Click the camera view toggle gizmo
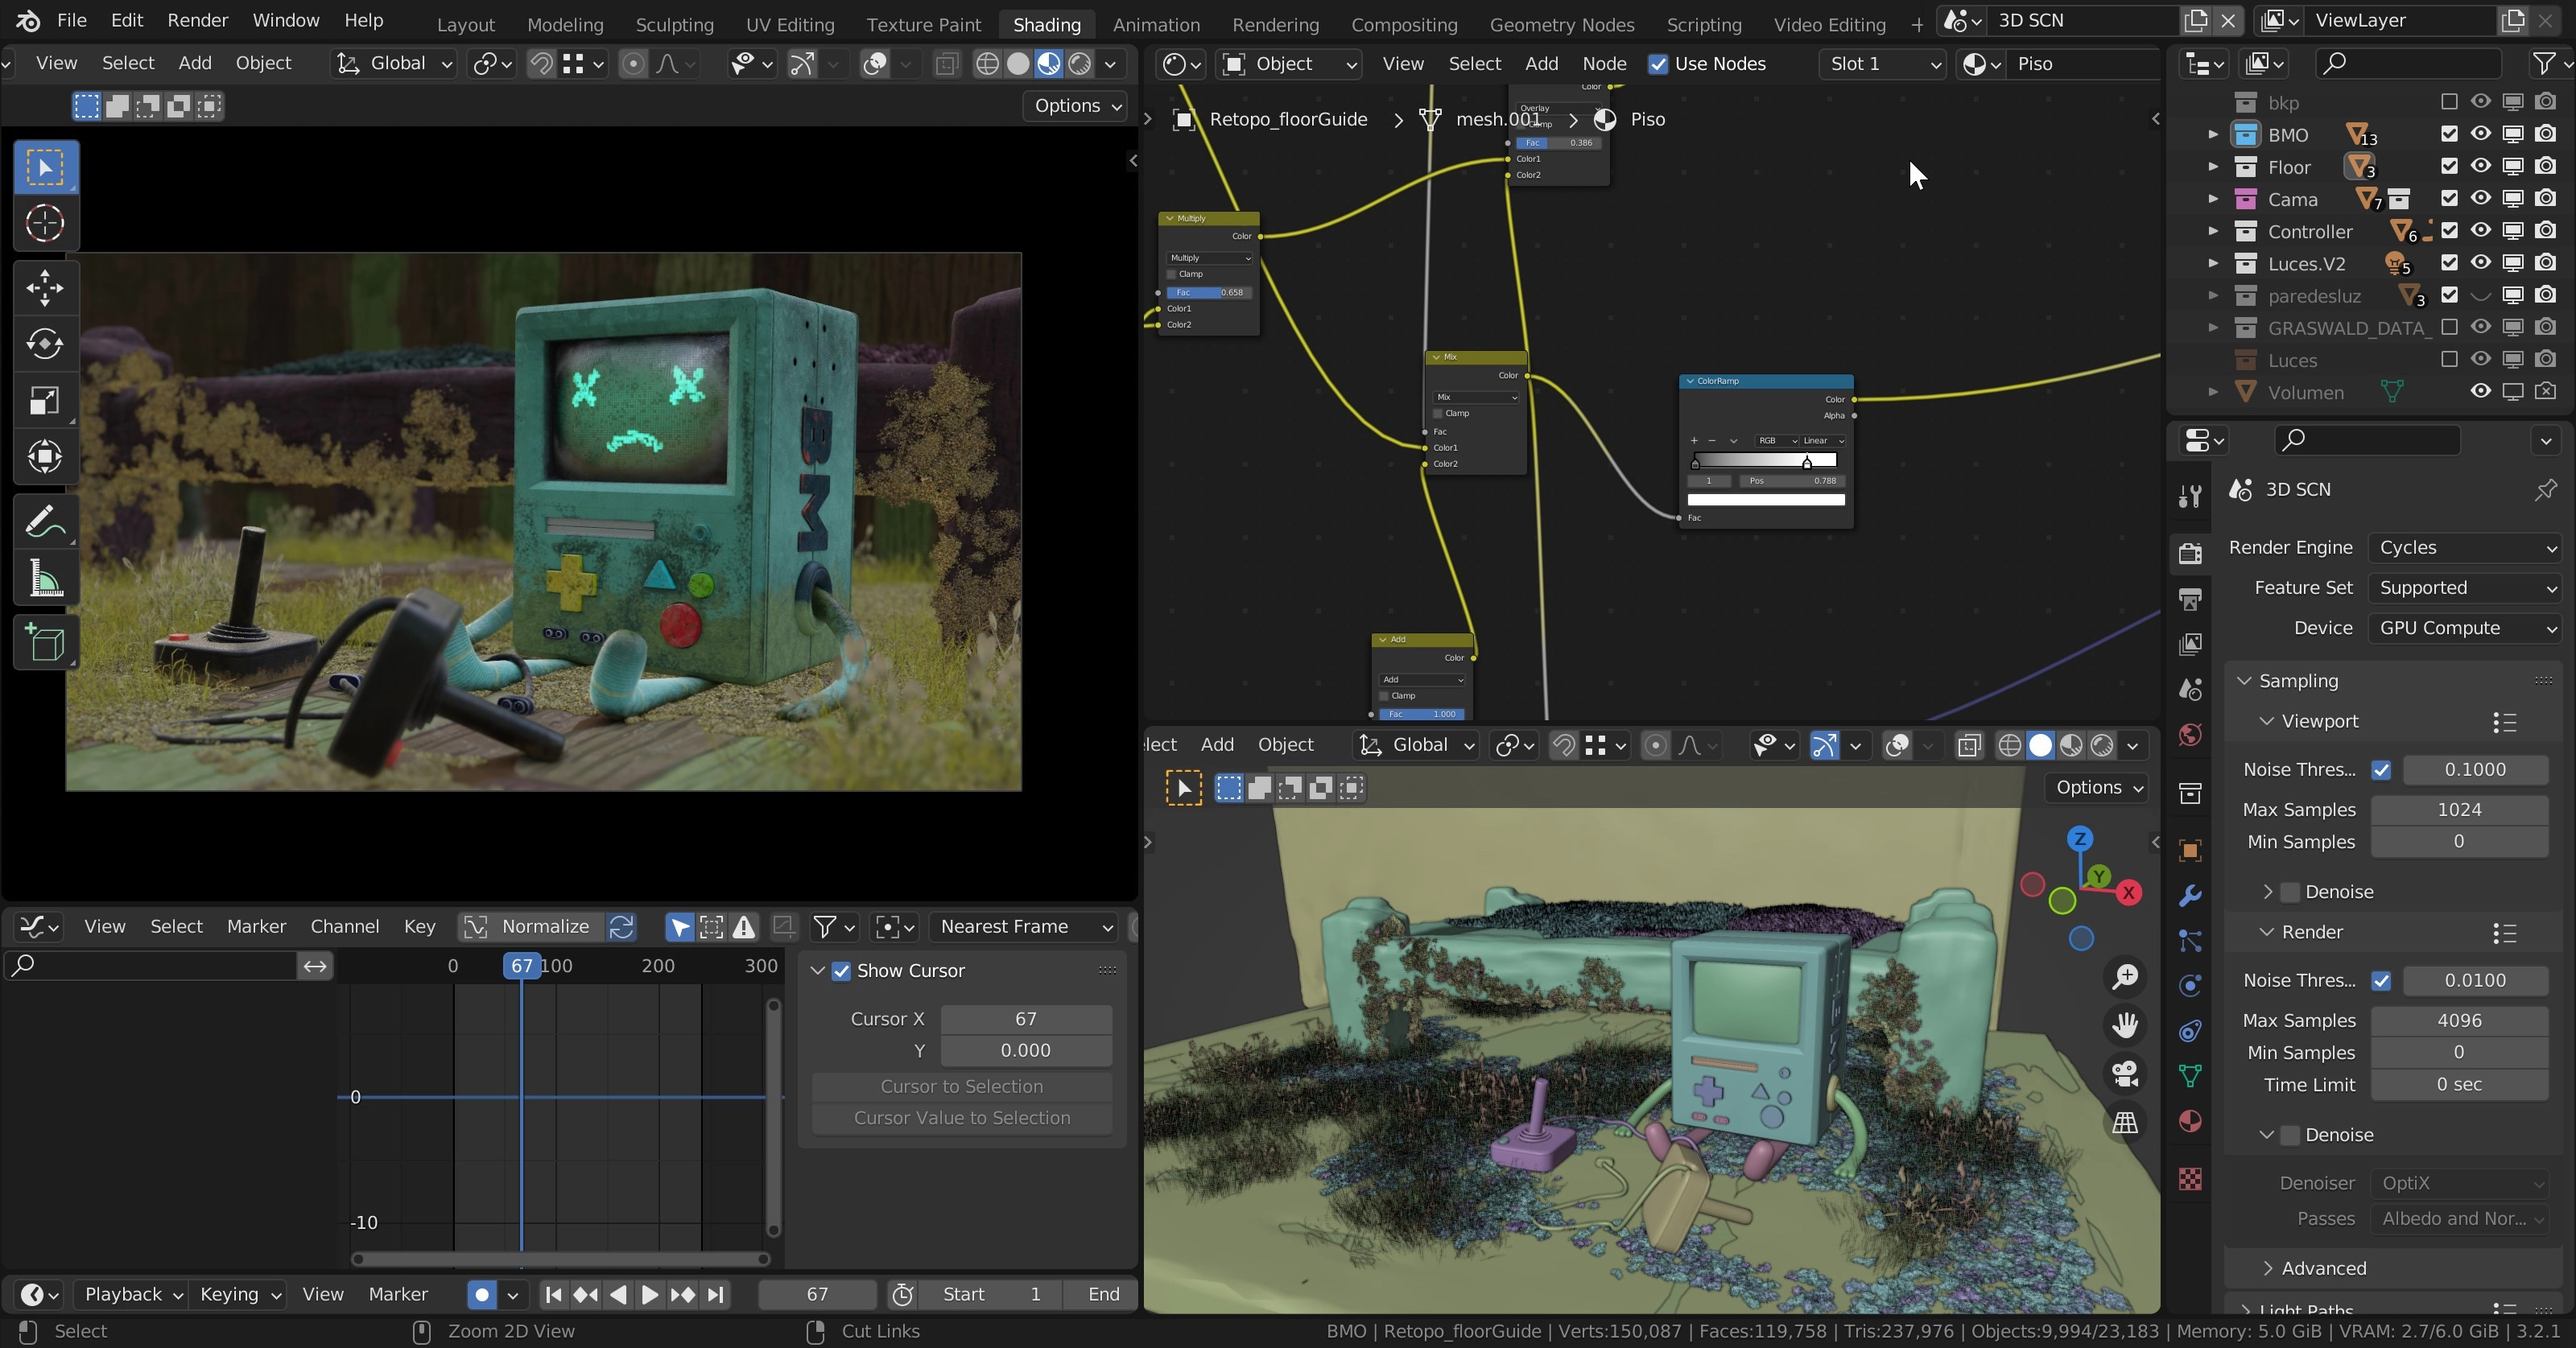Screen dimensions: 2576x1348 click(x=2125, y=1074)
